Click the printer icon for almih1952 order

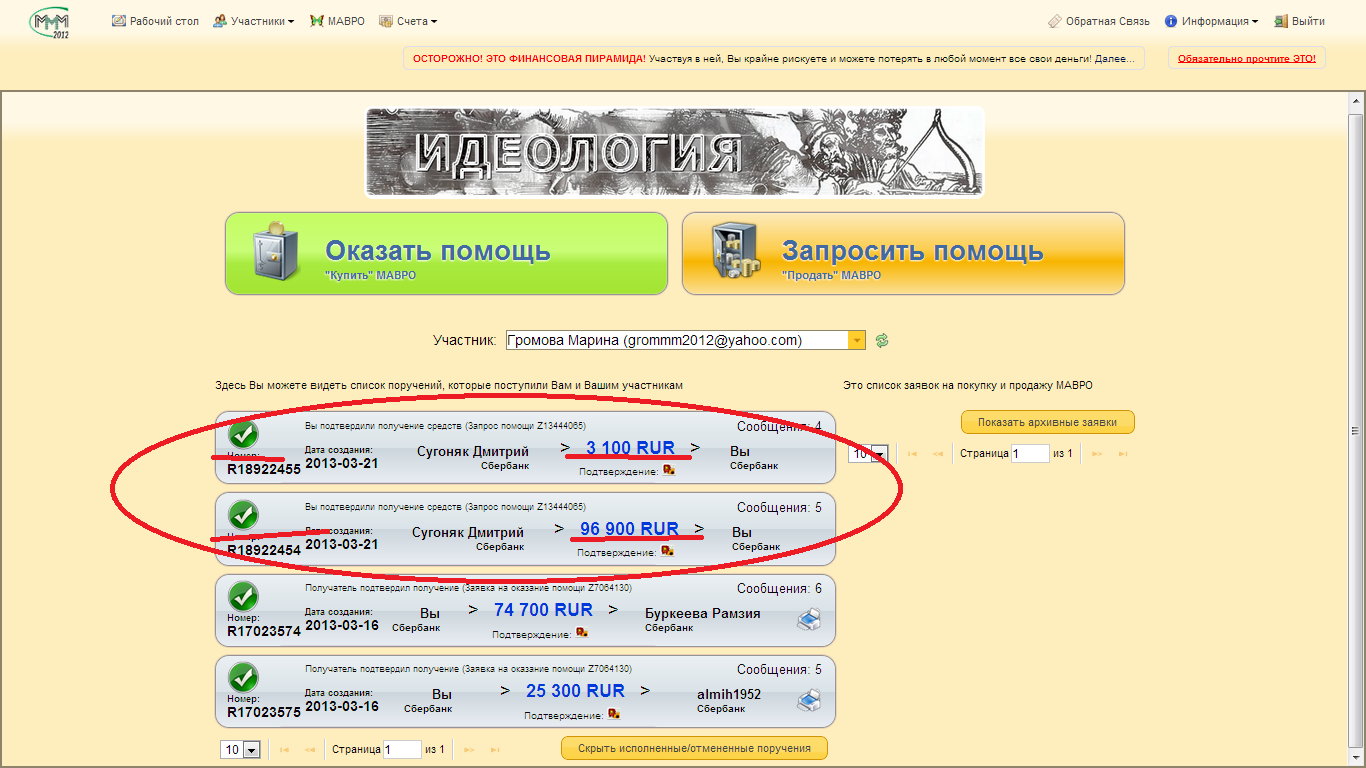tap(808, 700)
